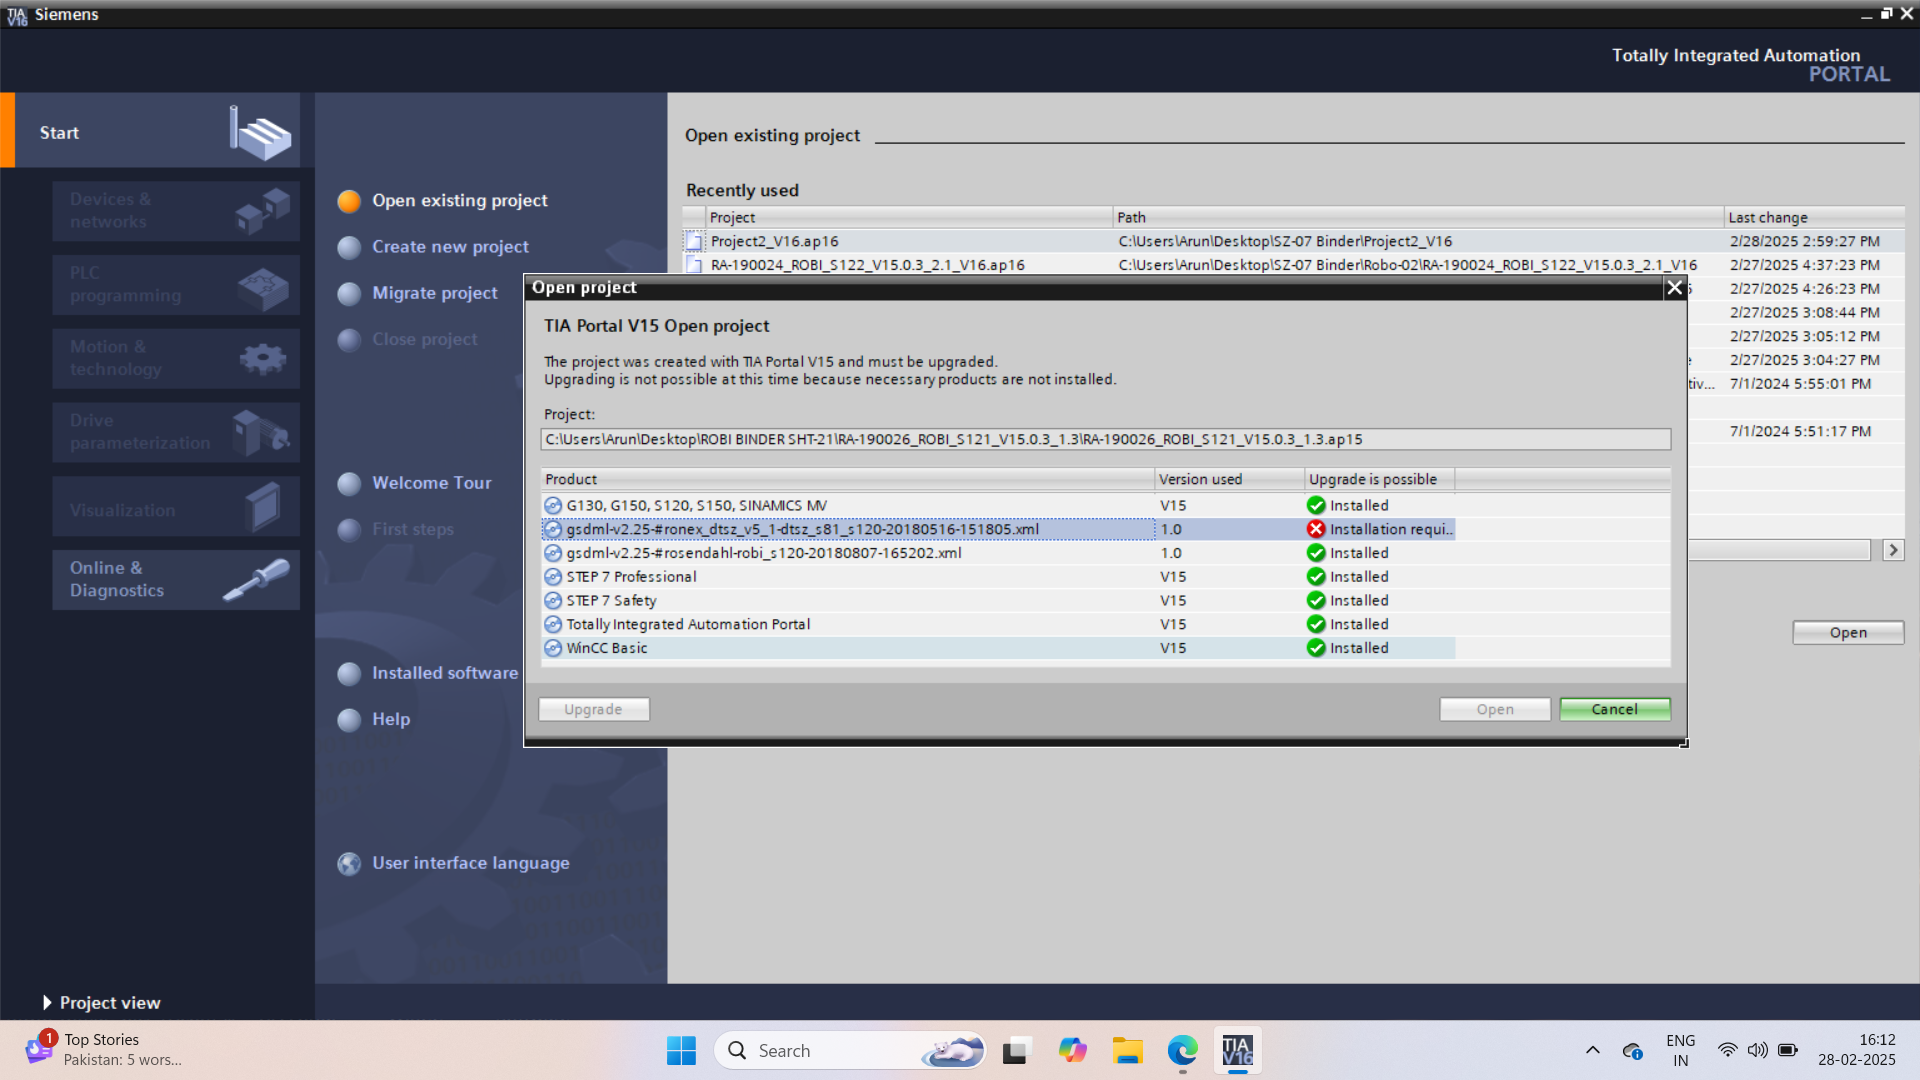1920x1080 pixels.
Task: Open the Installed software menu item
Action: [444, 674]
